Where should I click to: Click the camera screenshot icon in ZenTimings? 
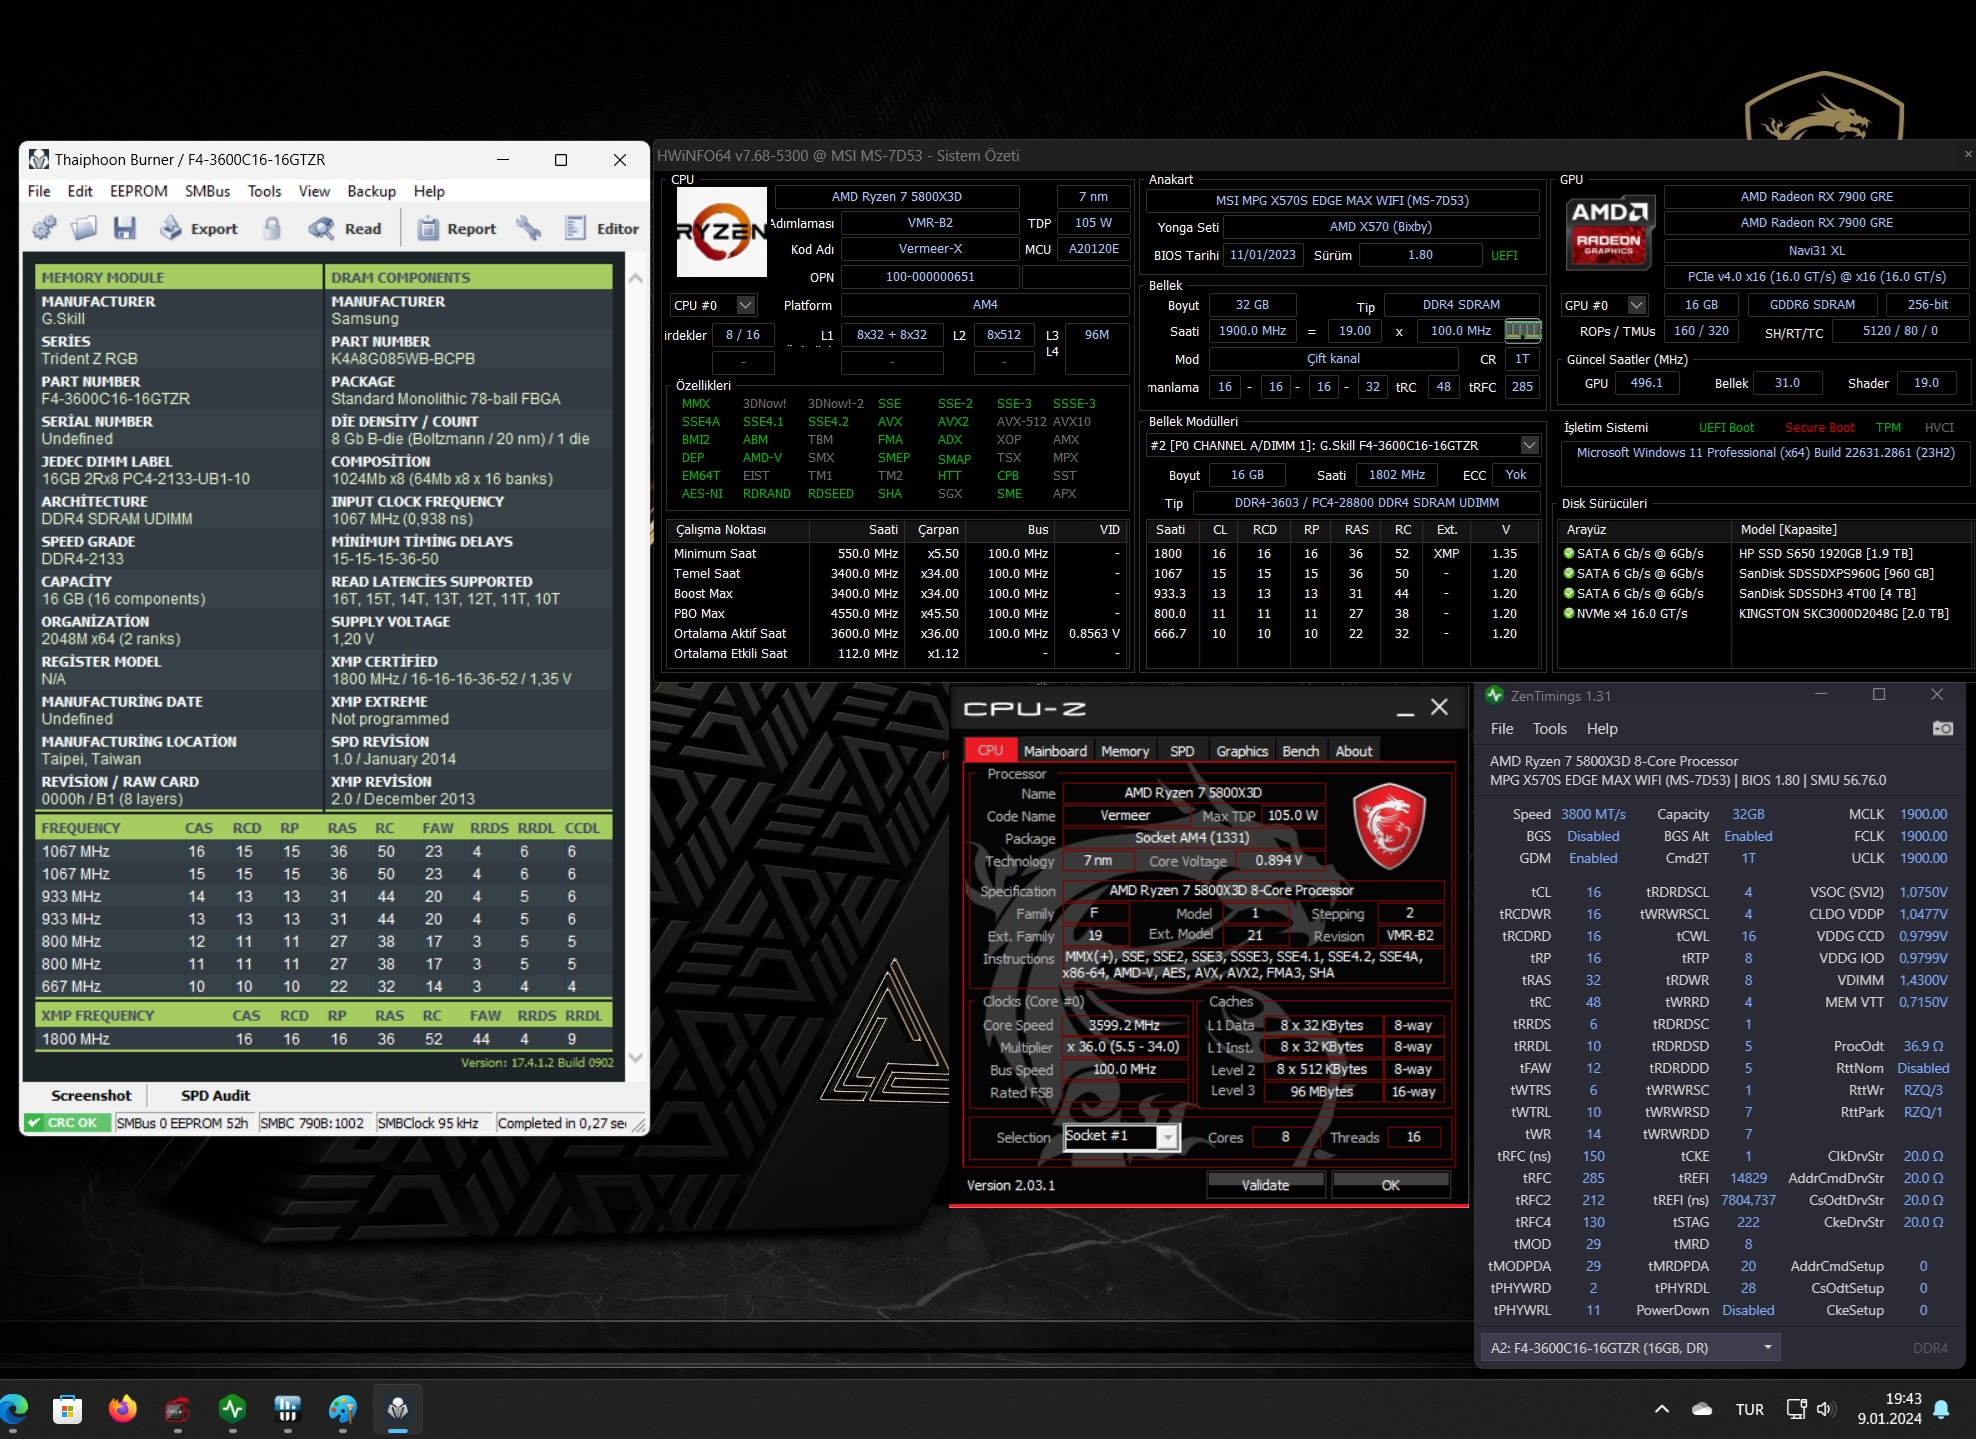[1942, 728]
